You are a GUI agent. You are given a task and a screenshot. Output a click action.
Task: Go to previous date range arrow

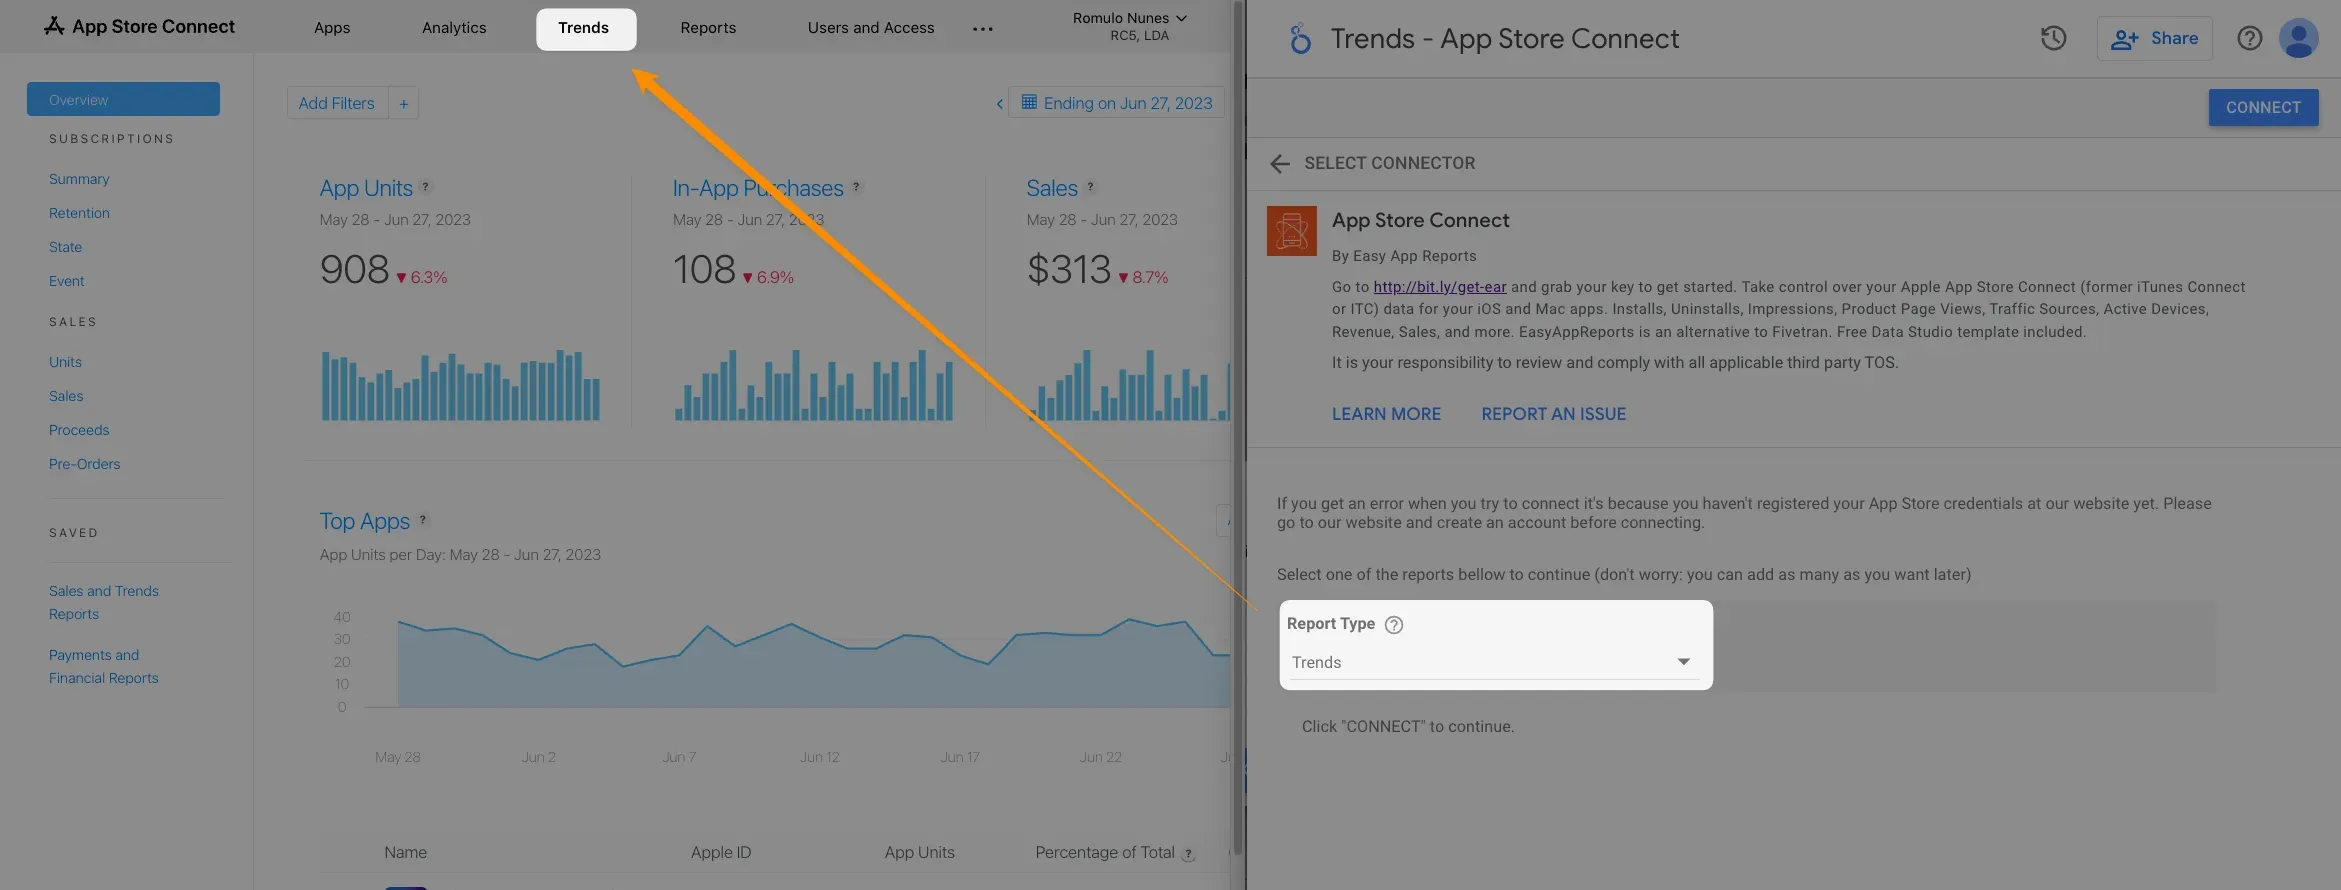999,103
